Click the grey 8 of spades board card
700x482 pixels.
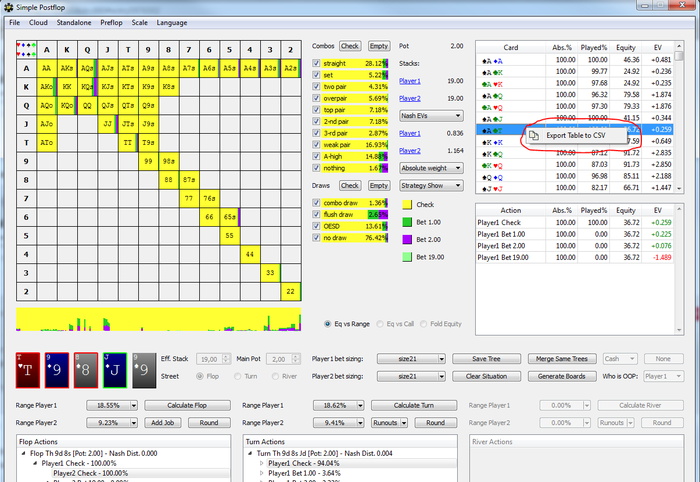[86, 370]
